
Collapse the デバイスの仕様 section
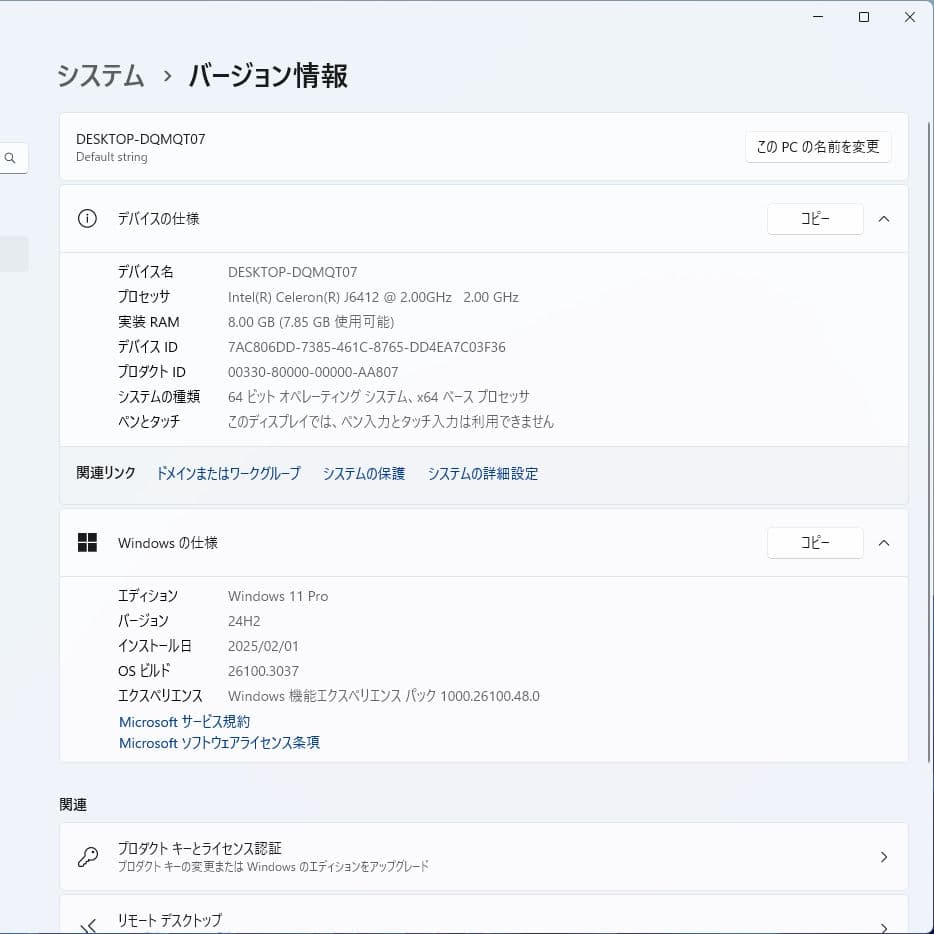(883, 219)
